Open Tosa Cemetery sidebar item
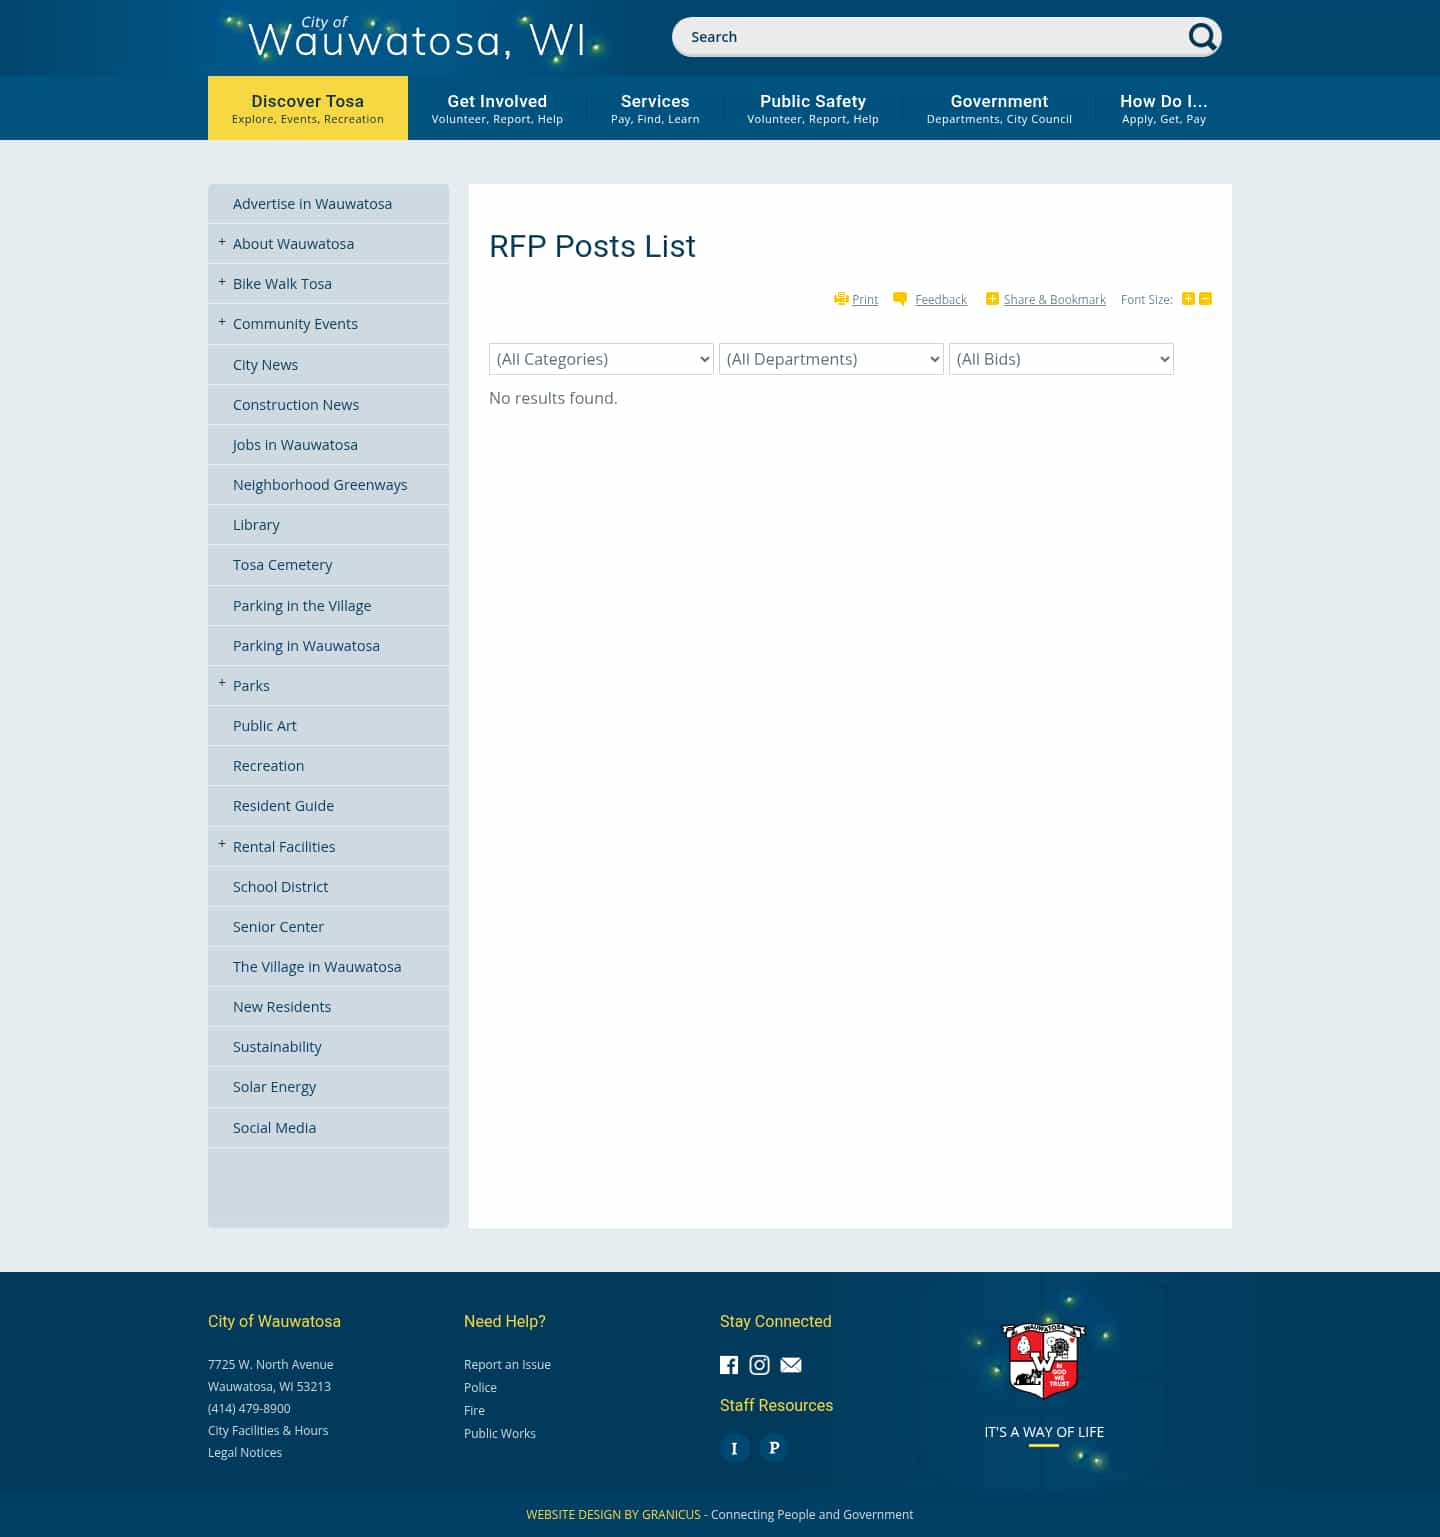The image size is (1440, 1537). tap(328, 565)
